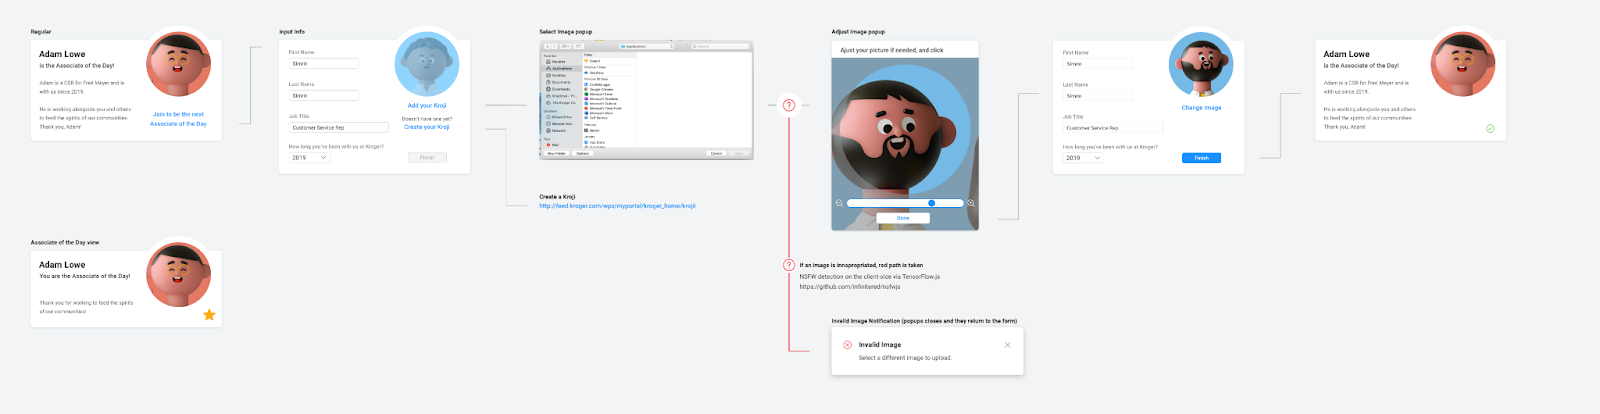1600x414 pixels.
Task: Click the disabled Finish button in Input Info form
Action: coord(427,158)
